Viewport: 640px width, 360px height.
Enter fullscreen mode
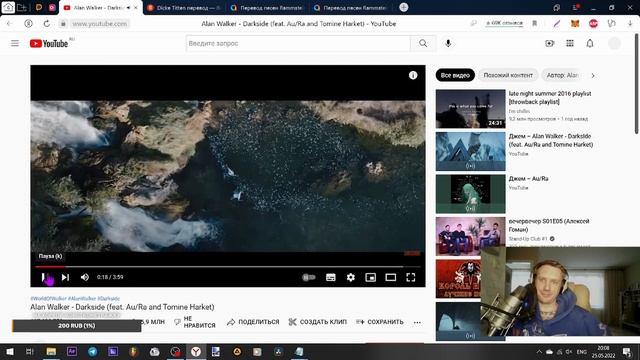[x=411, y=277]
